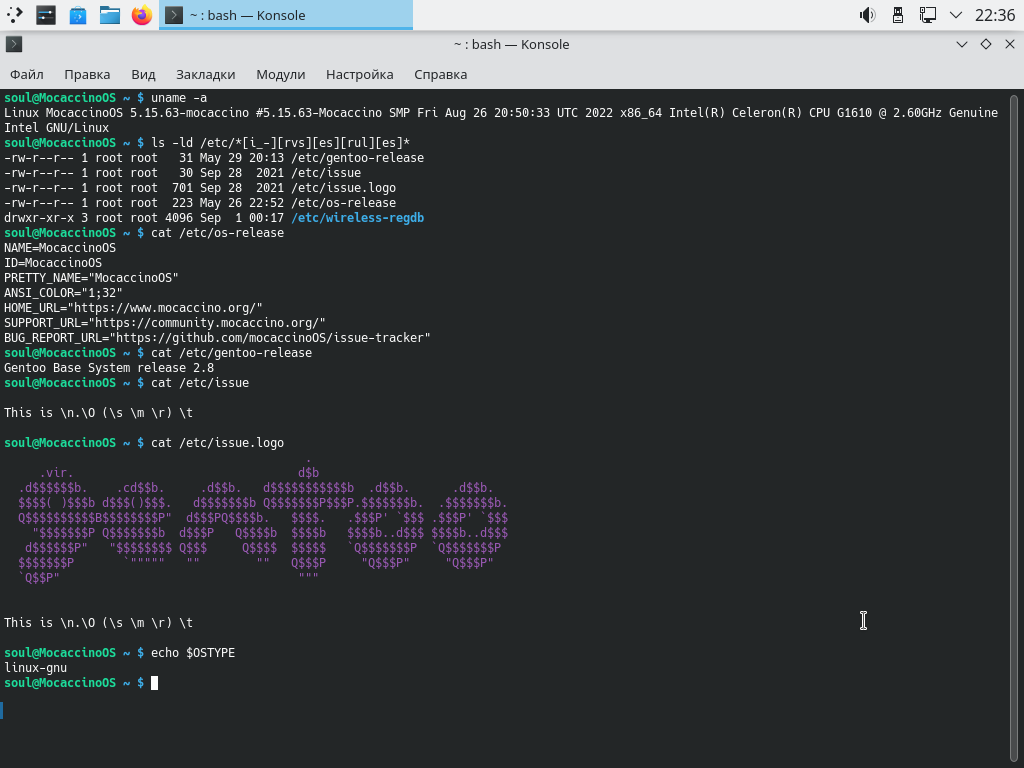This screenshot has width=1024, height=768.
Task: Open the KDE application launcher
Action: 14,14
